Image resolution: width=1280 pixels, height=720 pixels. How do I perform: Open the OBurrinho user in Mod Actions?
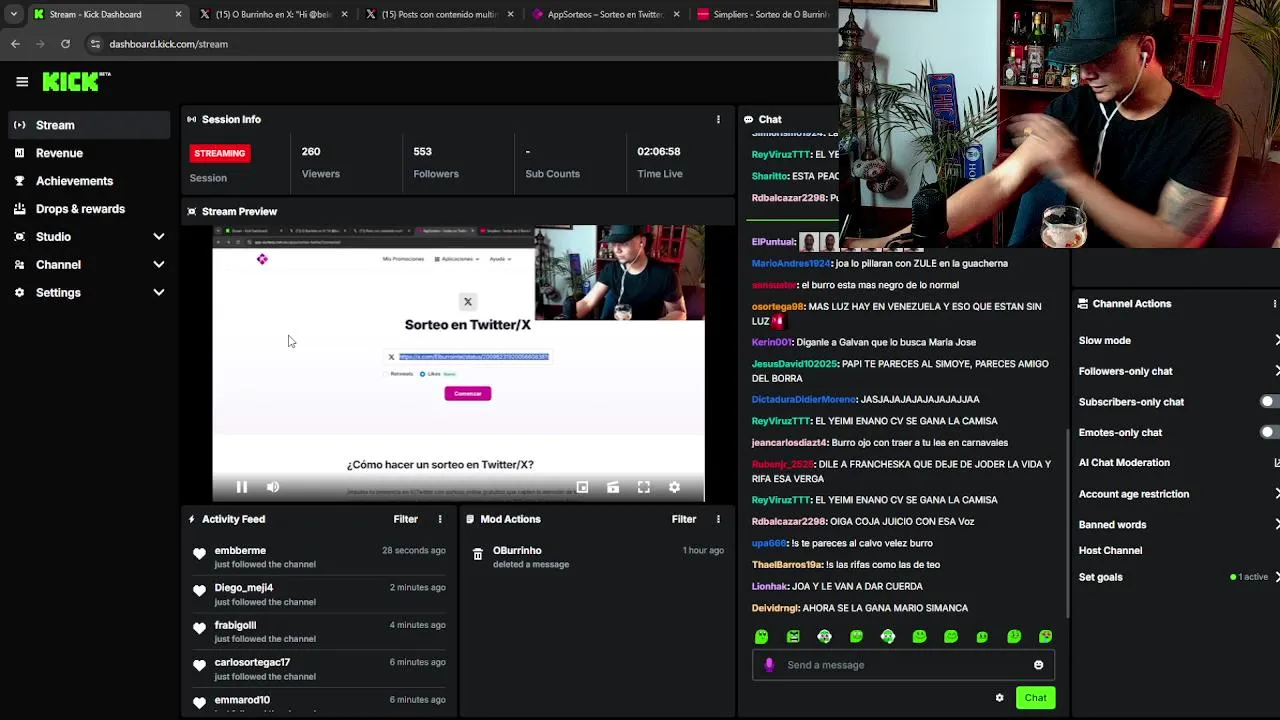pos(517,551)
